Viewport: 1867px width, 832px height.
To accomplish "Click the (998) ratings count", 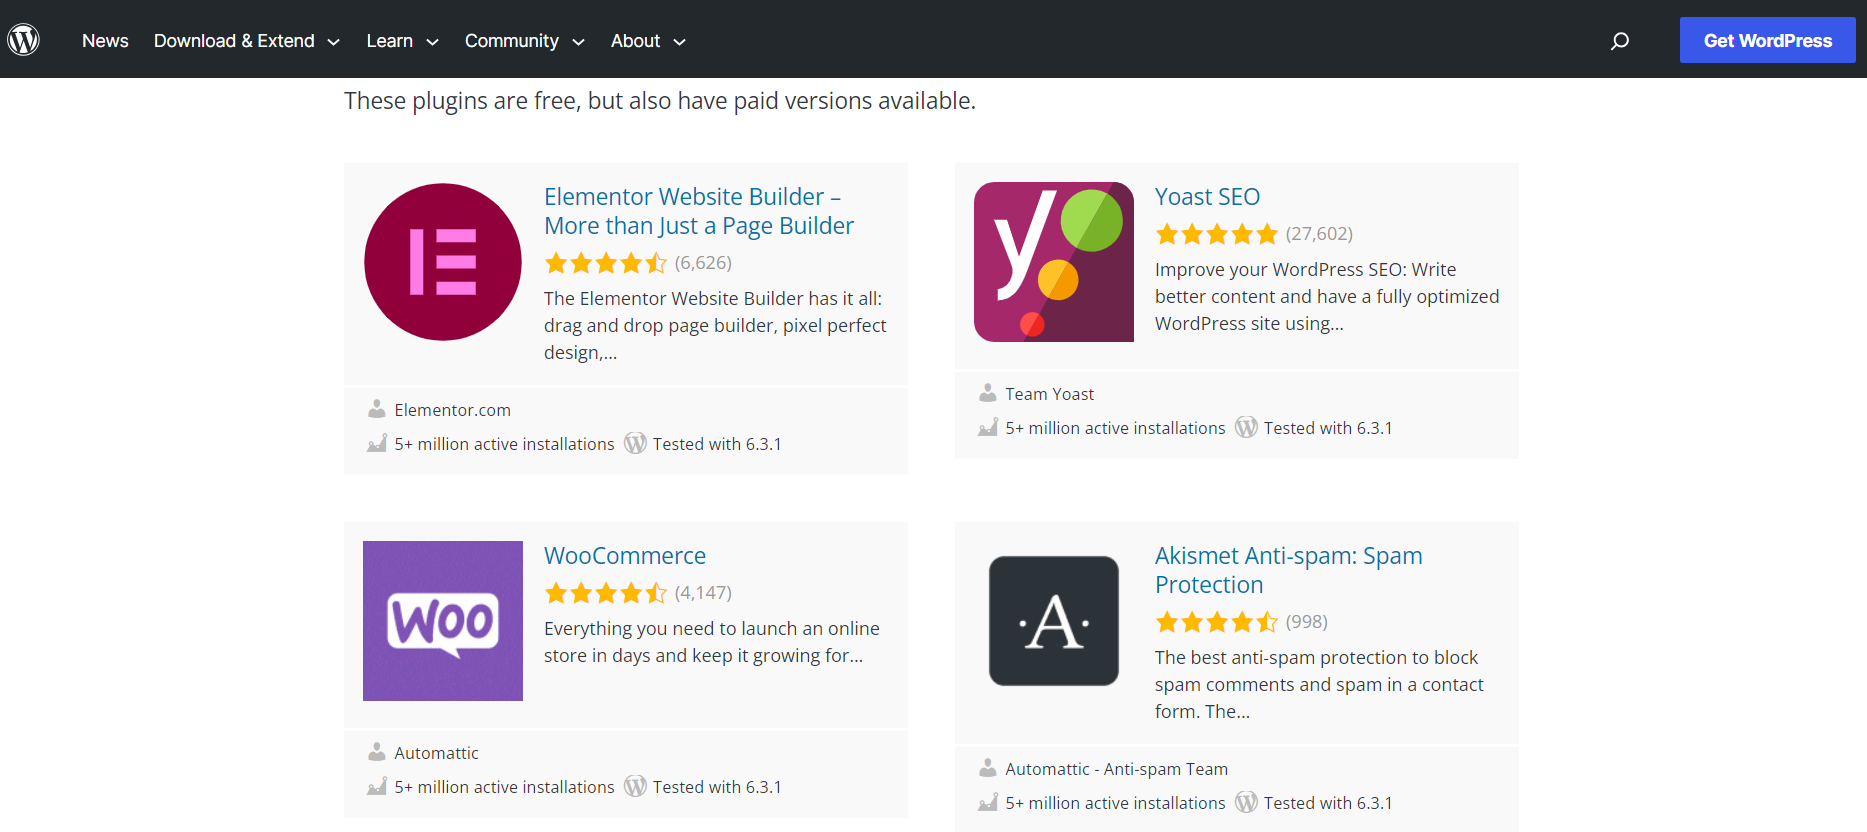I will (1307, 622).
